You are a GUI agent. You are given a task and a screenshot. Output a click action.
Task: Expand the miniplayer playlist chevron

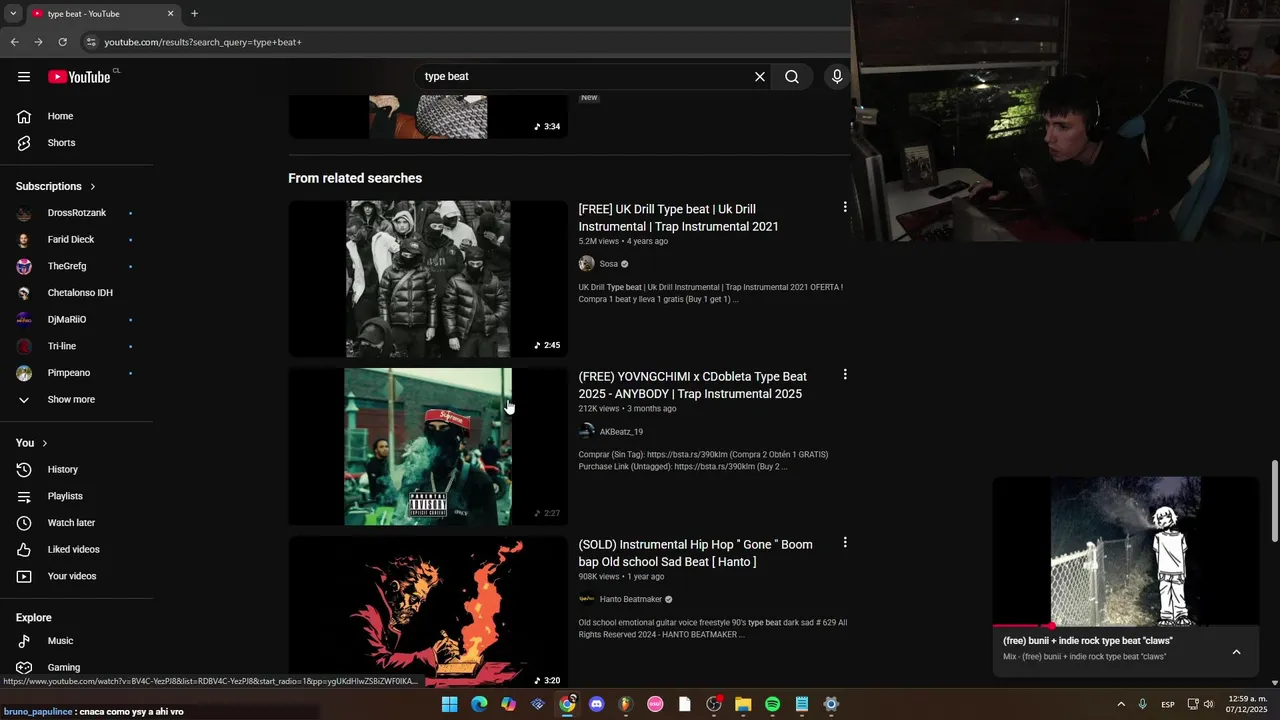(1236, 652)
